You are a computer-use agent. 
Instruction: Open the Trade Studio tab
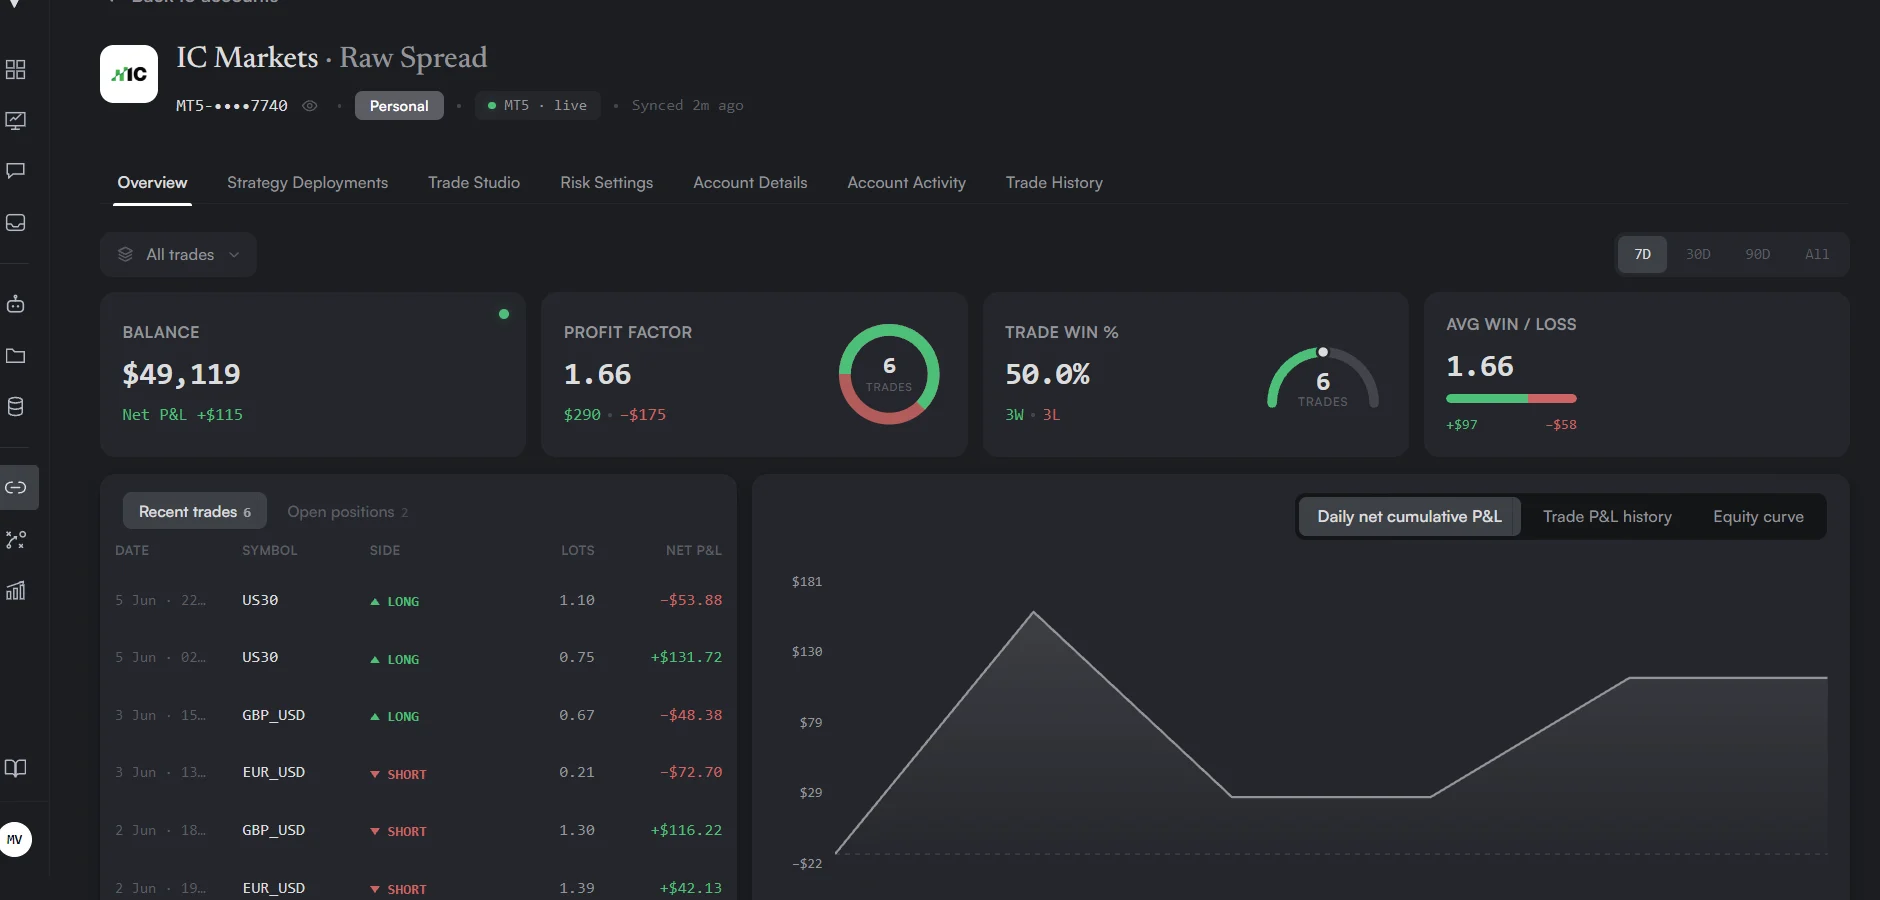point(474,183)
